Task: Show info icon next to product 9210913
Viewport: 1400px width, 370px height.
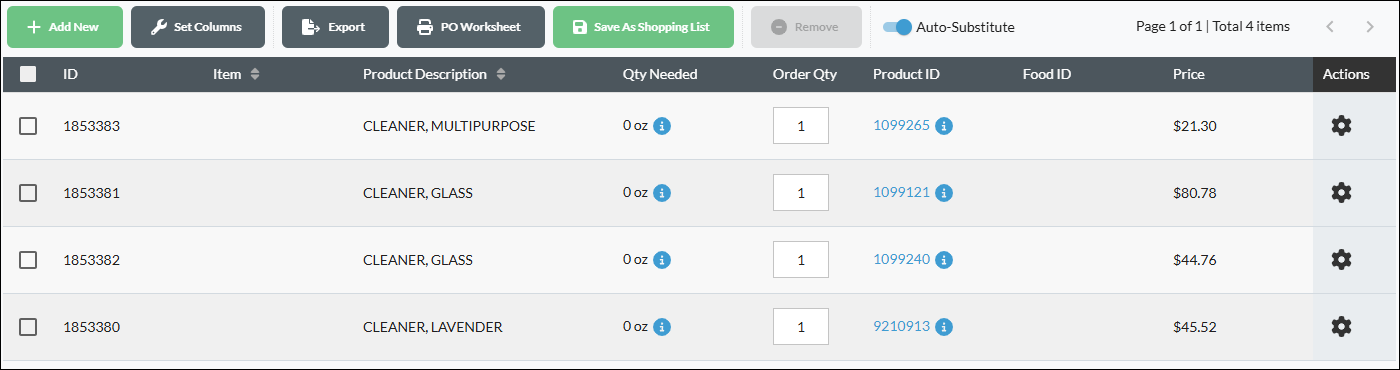Action: 944,327
